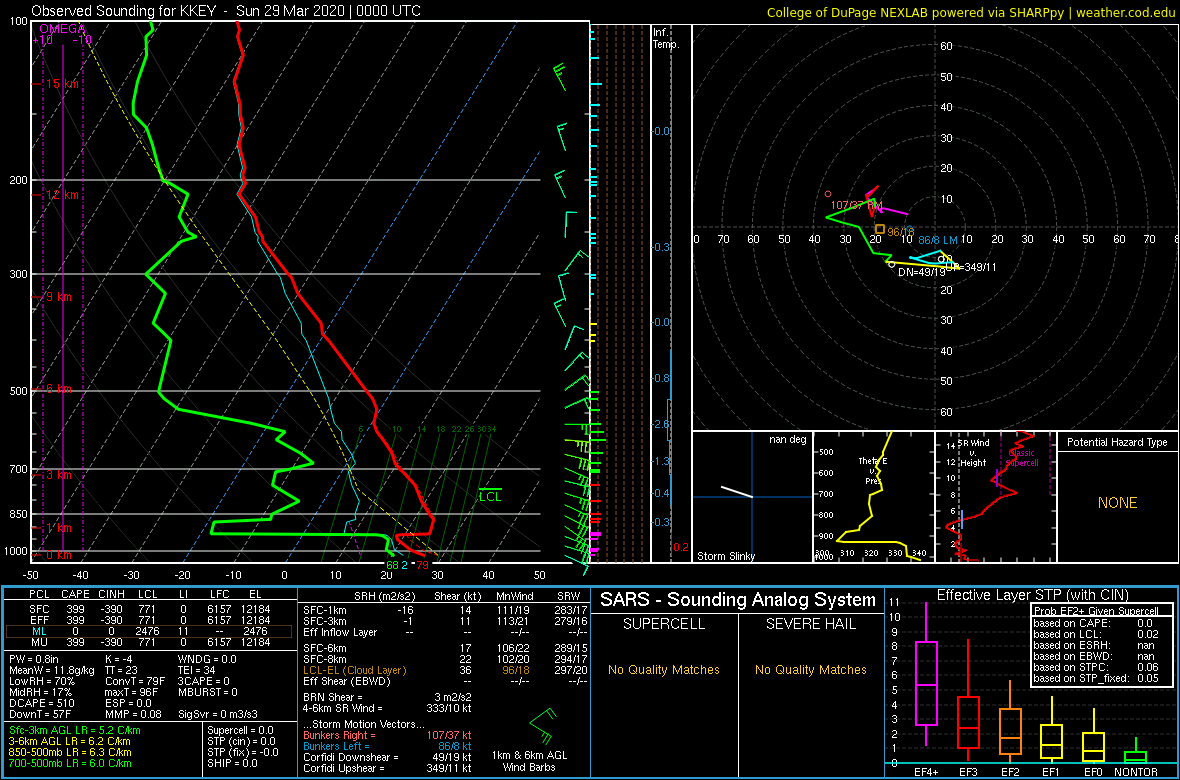Click the 1km & 6km AGL wind barb symbol
The width and height of the screenshot is (1180, 780).
click(x=543, y=726)
